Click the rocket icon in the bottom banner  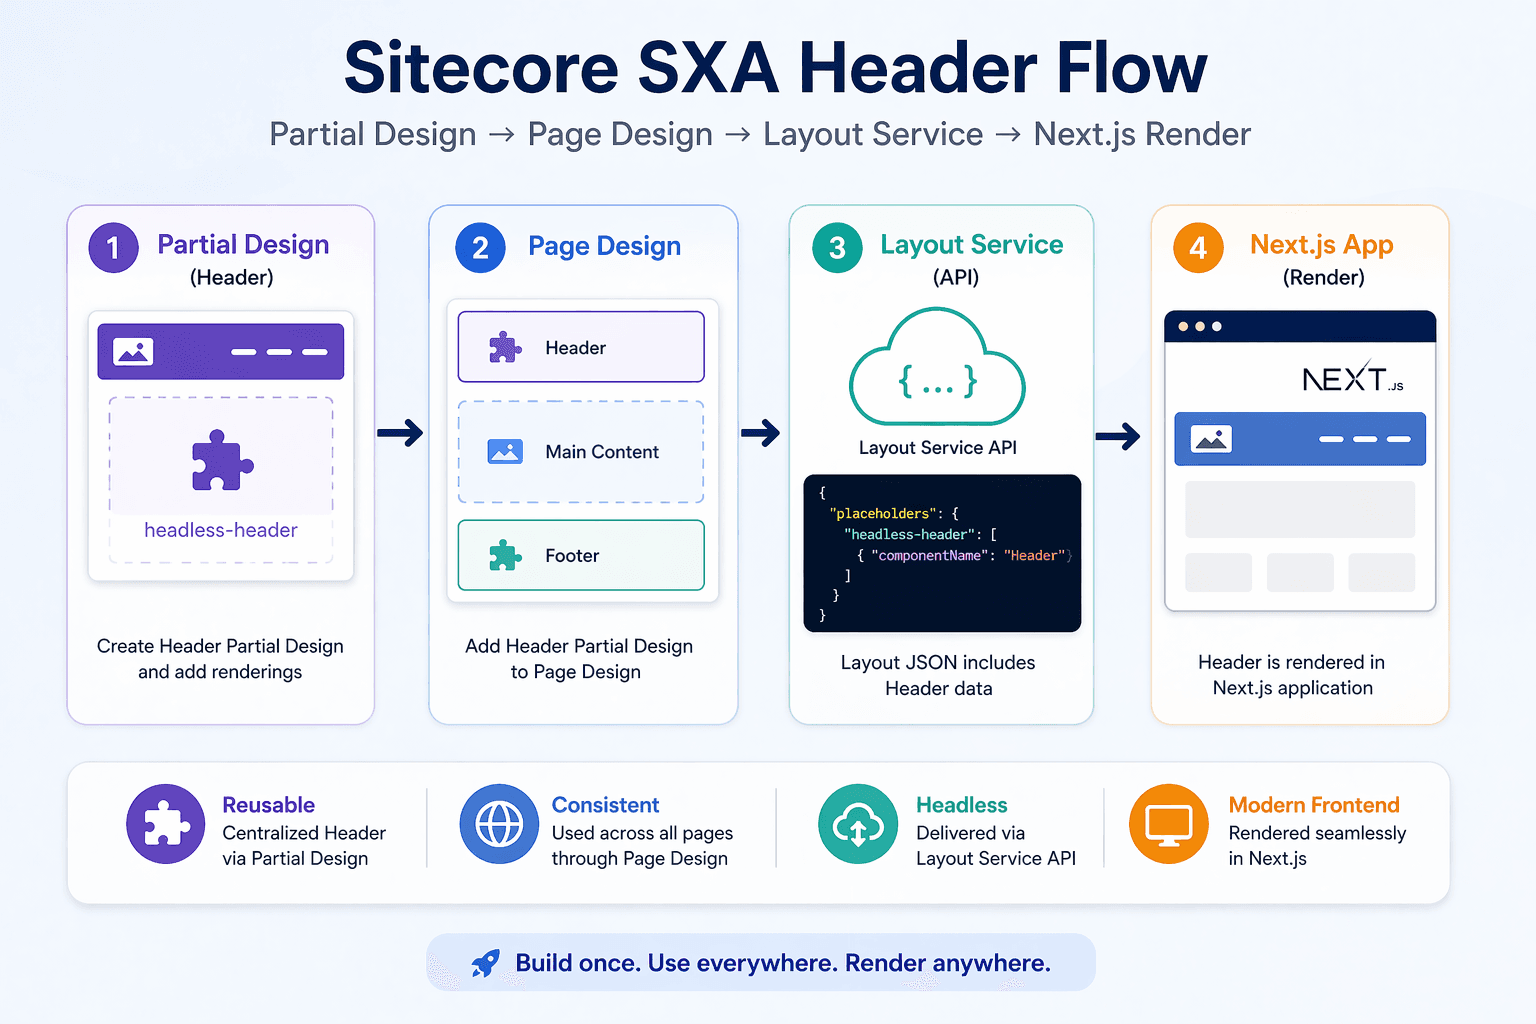pos(484,962)
